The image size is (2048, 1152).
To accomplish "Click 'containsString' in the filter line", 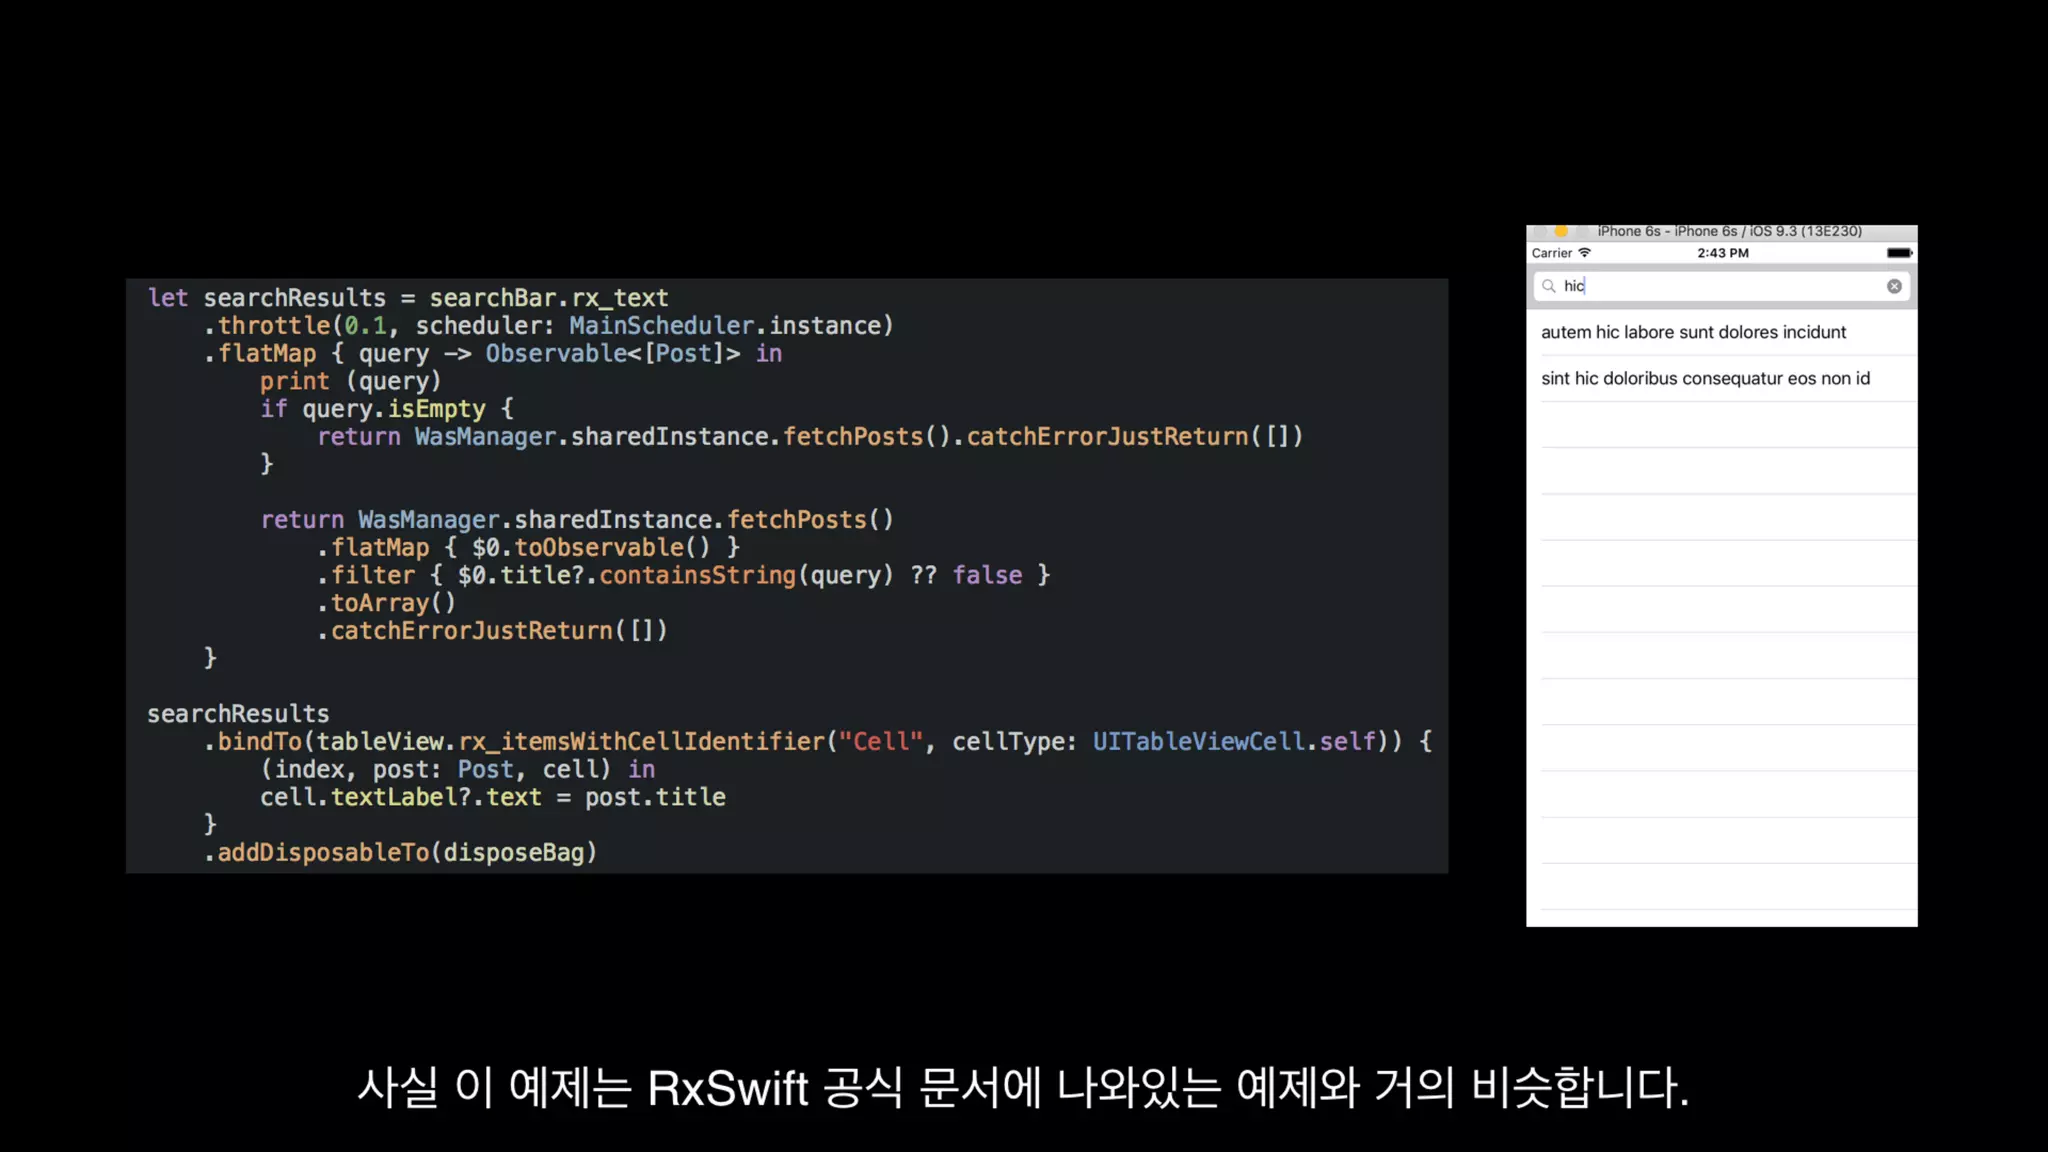I will 697,576.
